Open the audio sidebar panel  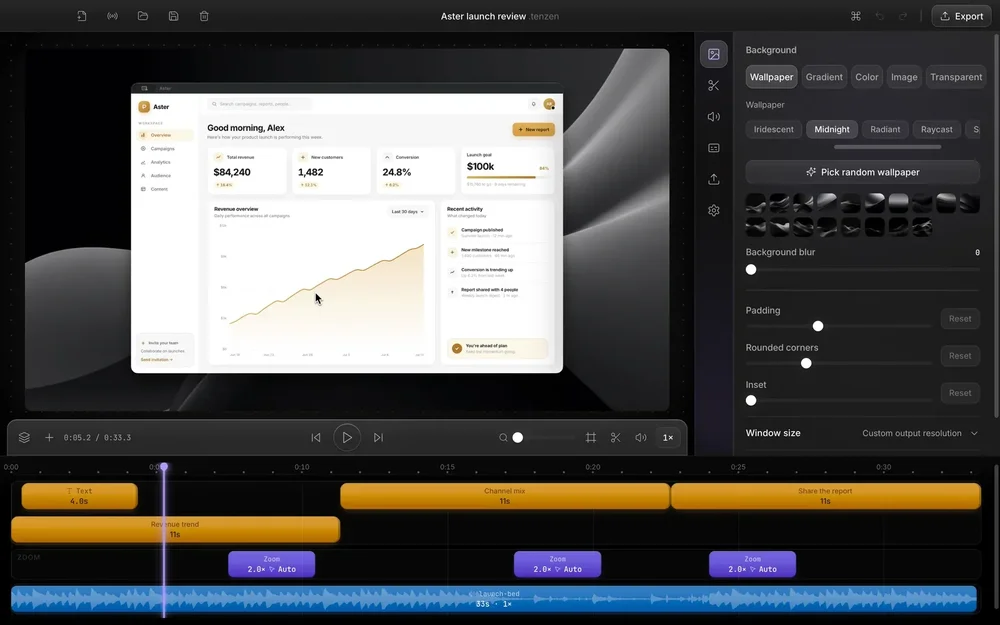(714, 117)
